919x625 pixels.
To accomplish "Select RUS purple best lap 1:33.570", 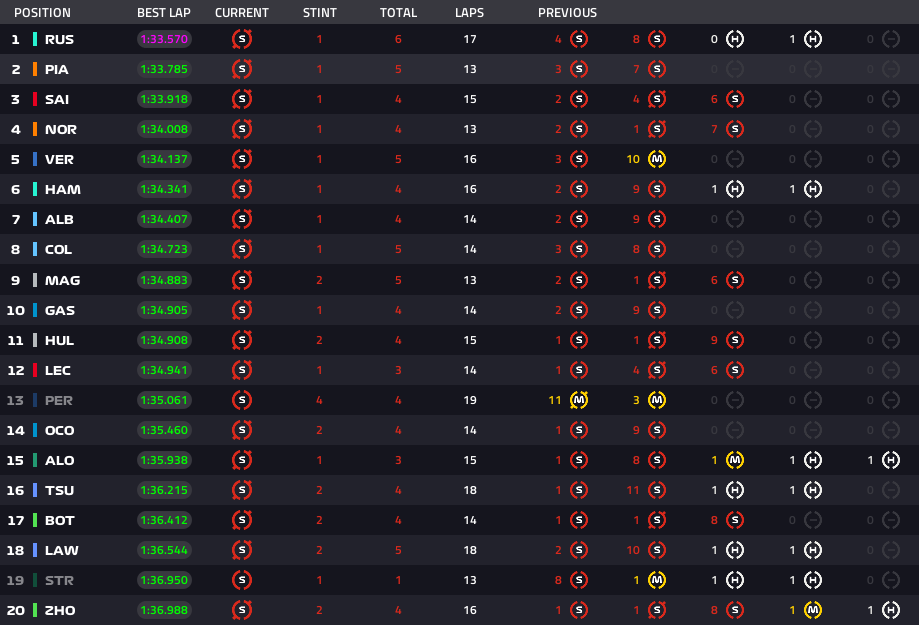I will click(x=164, y=39).
